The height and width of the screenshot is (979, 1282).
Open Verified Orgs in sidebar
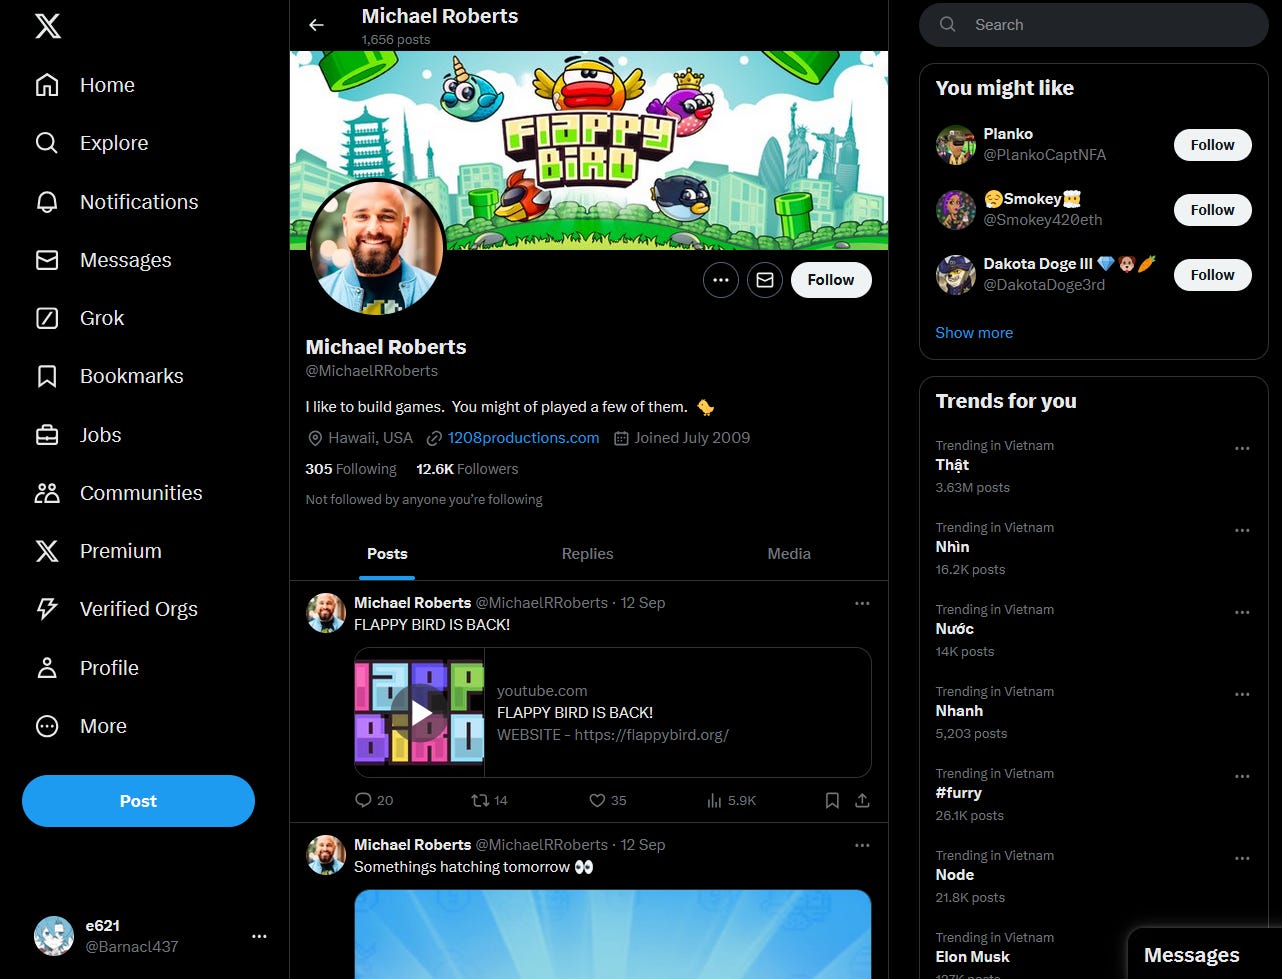click(116, 609)
